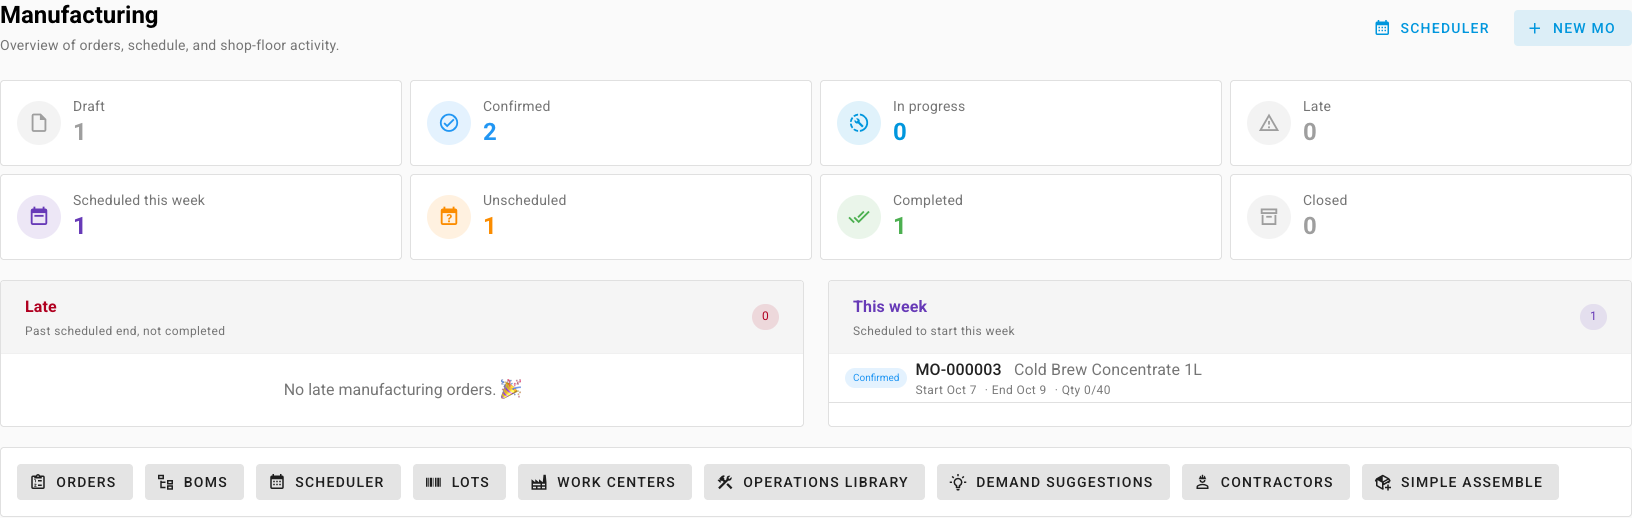Navigate to Work Centers
Viewport: 1632px width, 518px height.
coord(605,482)
